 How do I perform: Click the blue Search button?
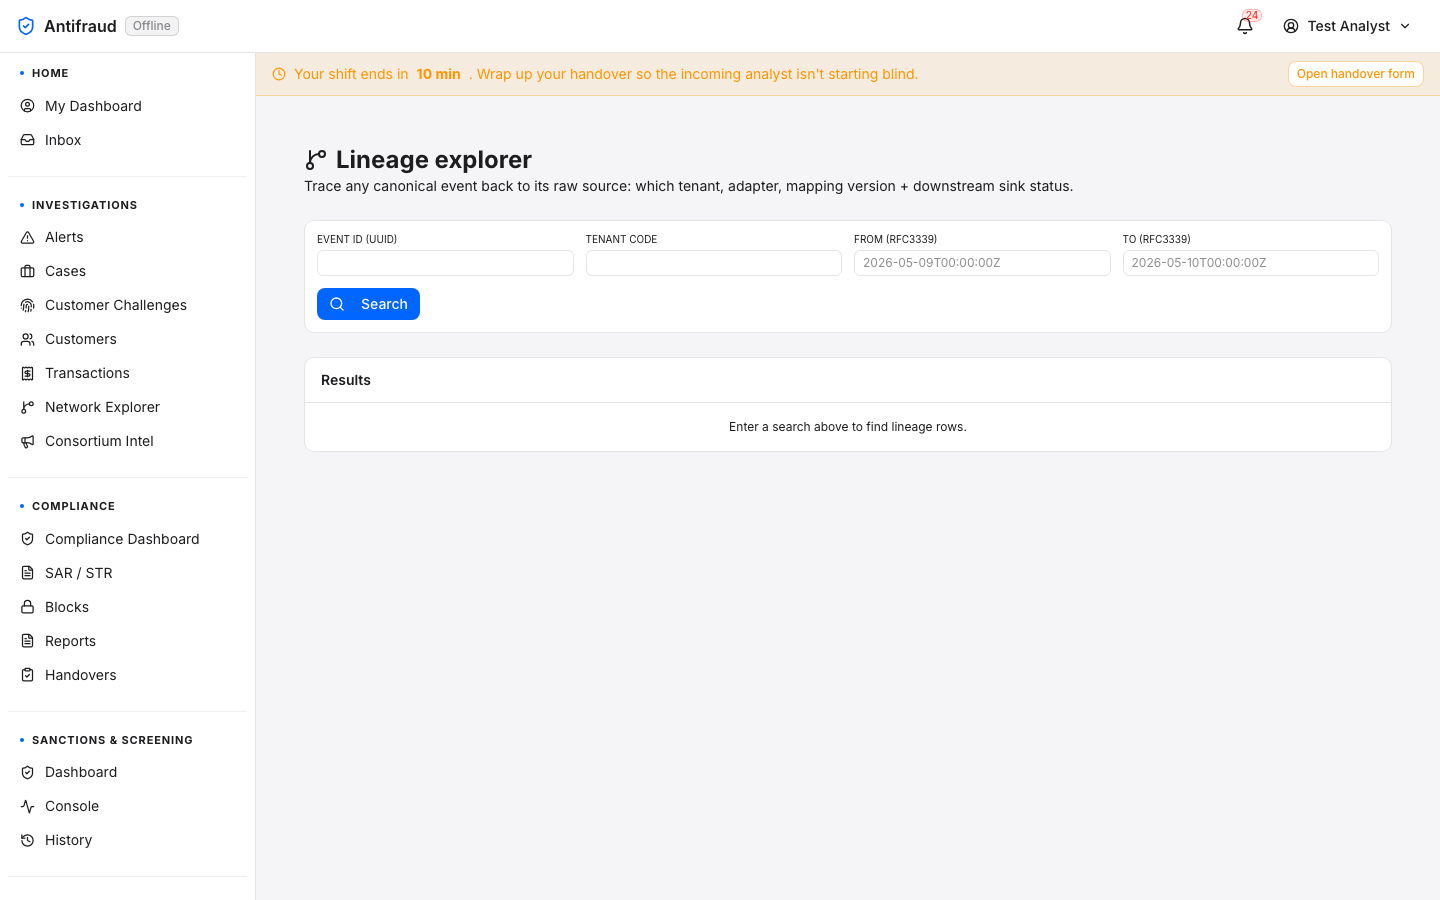click(368, 304)
